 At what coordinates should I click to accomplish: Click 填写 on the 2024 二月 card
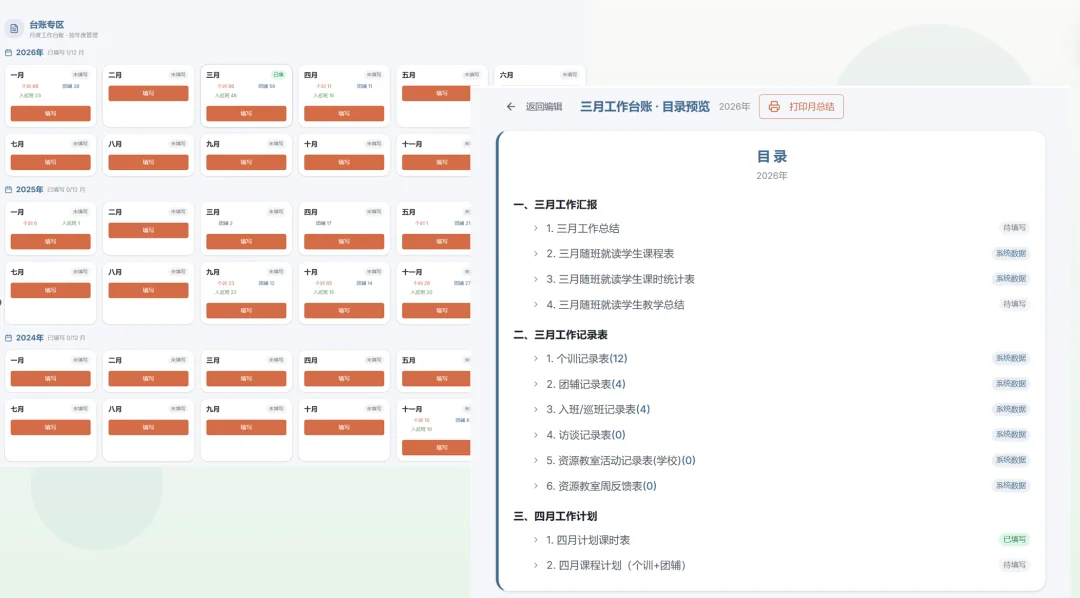(x=148, y=378)
